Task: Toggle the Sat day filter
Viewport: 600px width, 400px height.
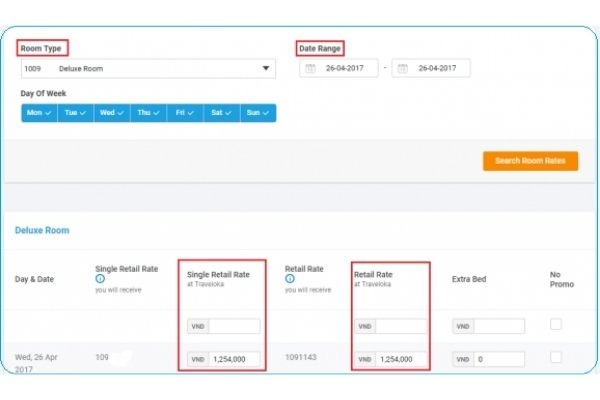Action: click(x=219, y=113)
